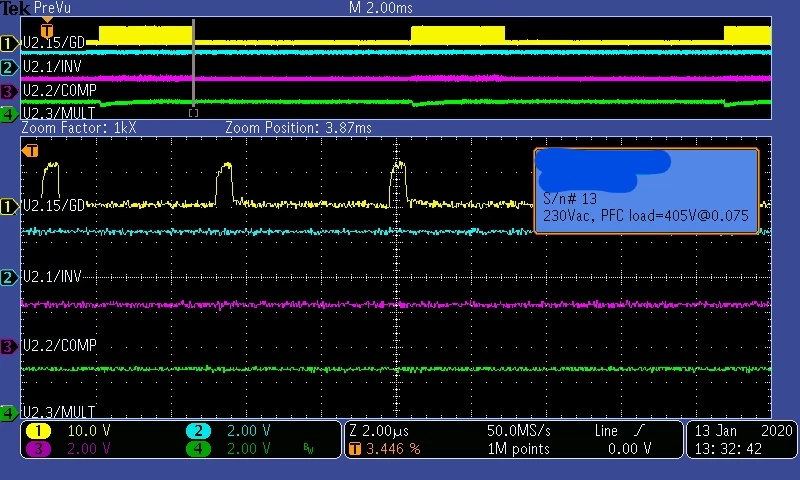Select channel 2 marker in the overview window

[x=9, y=67]
